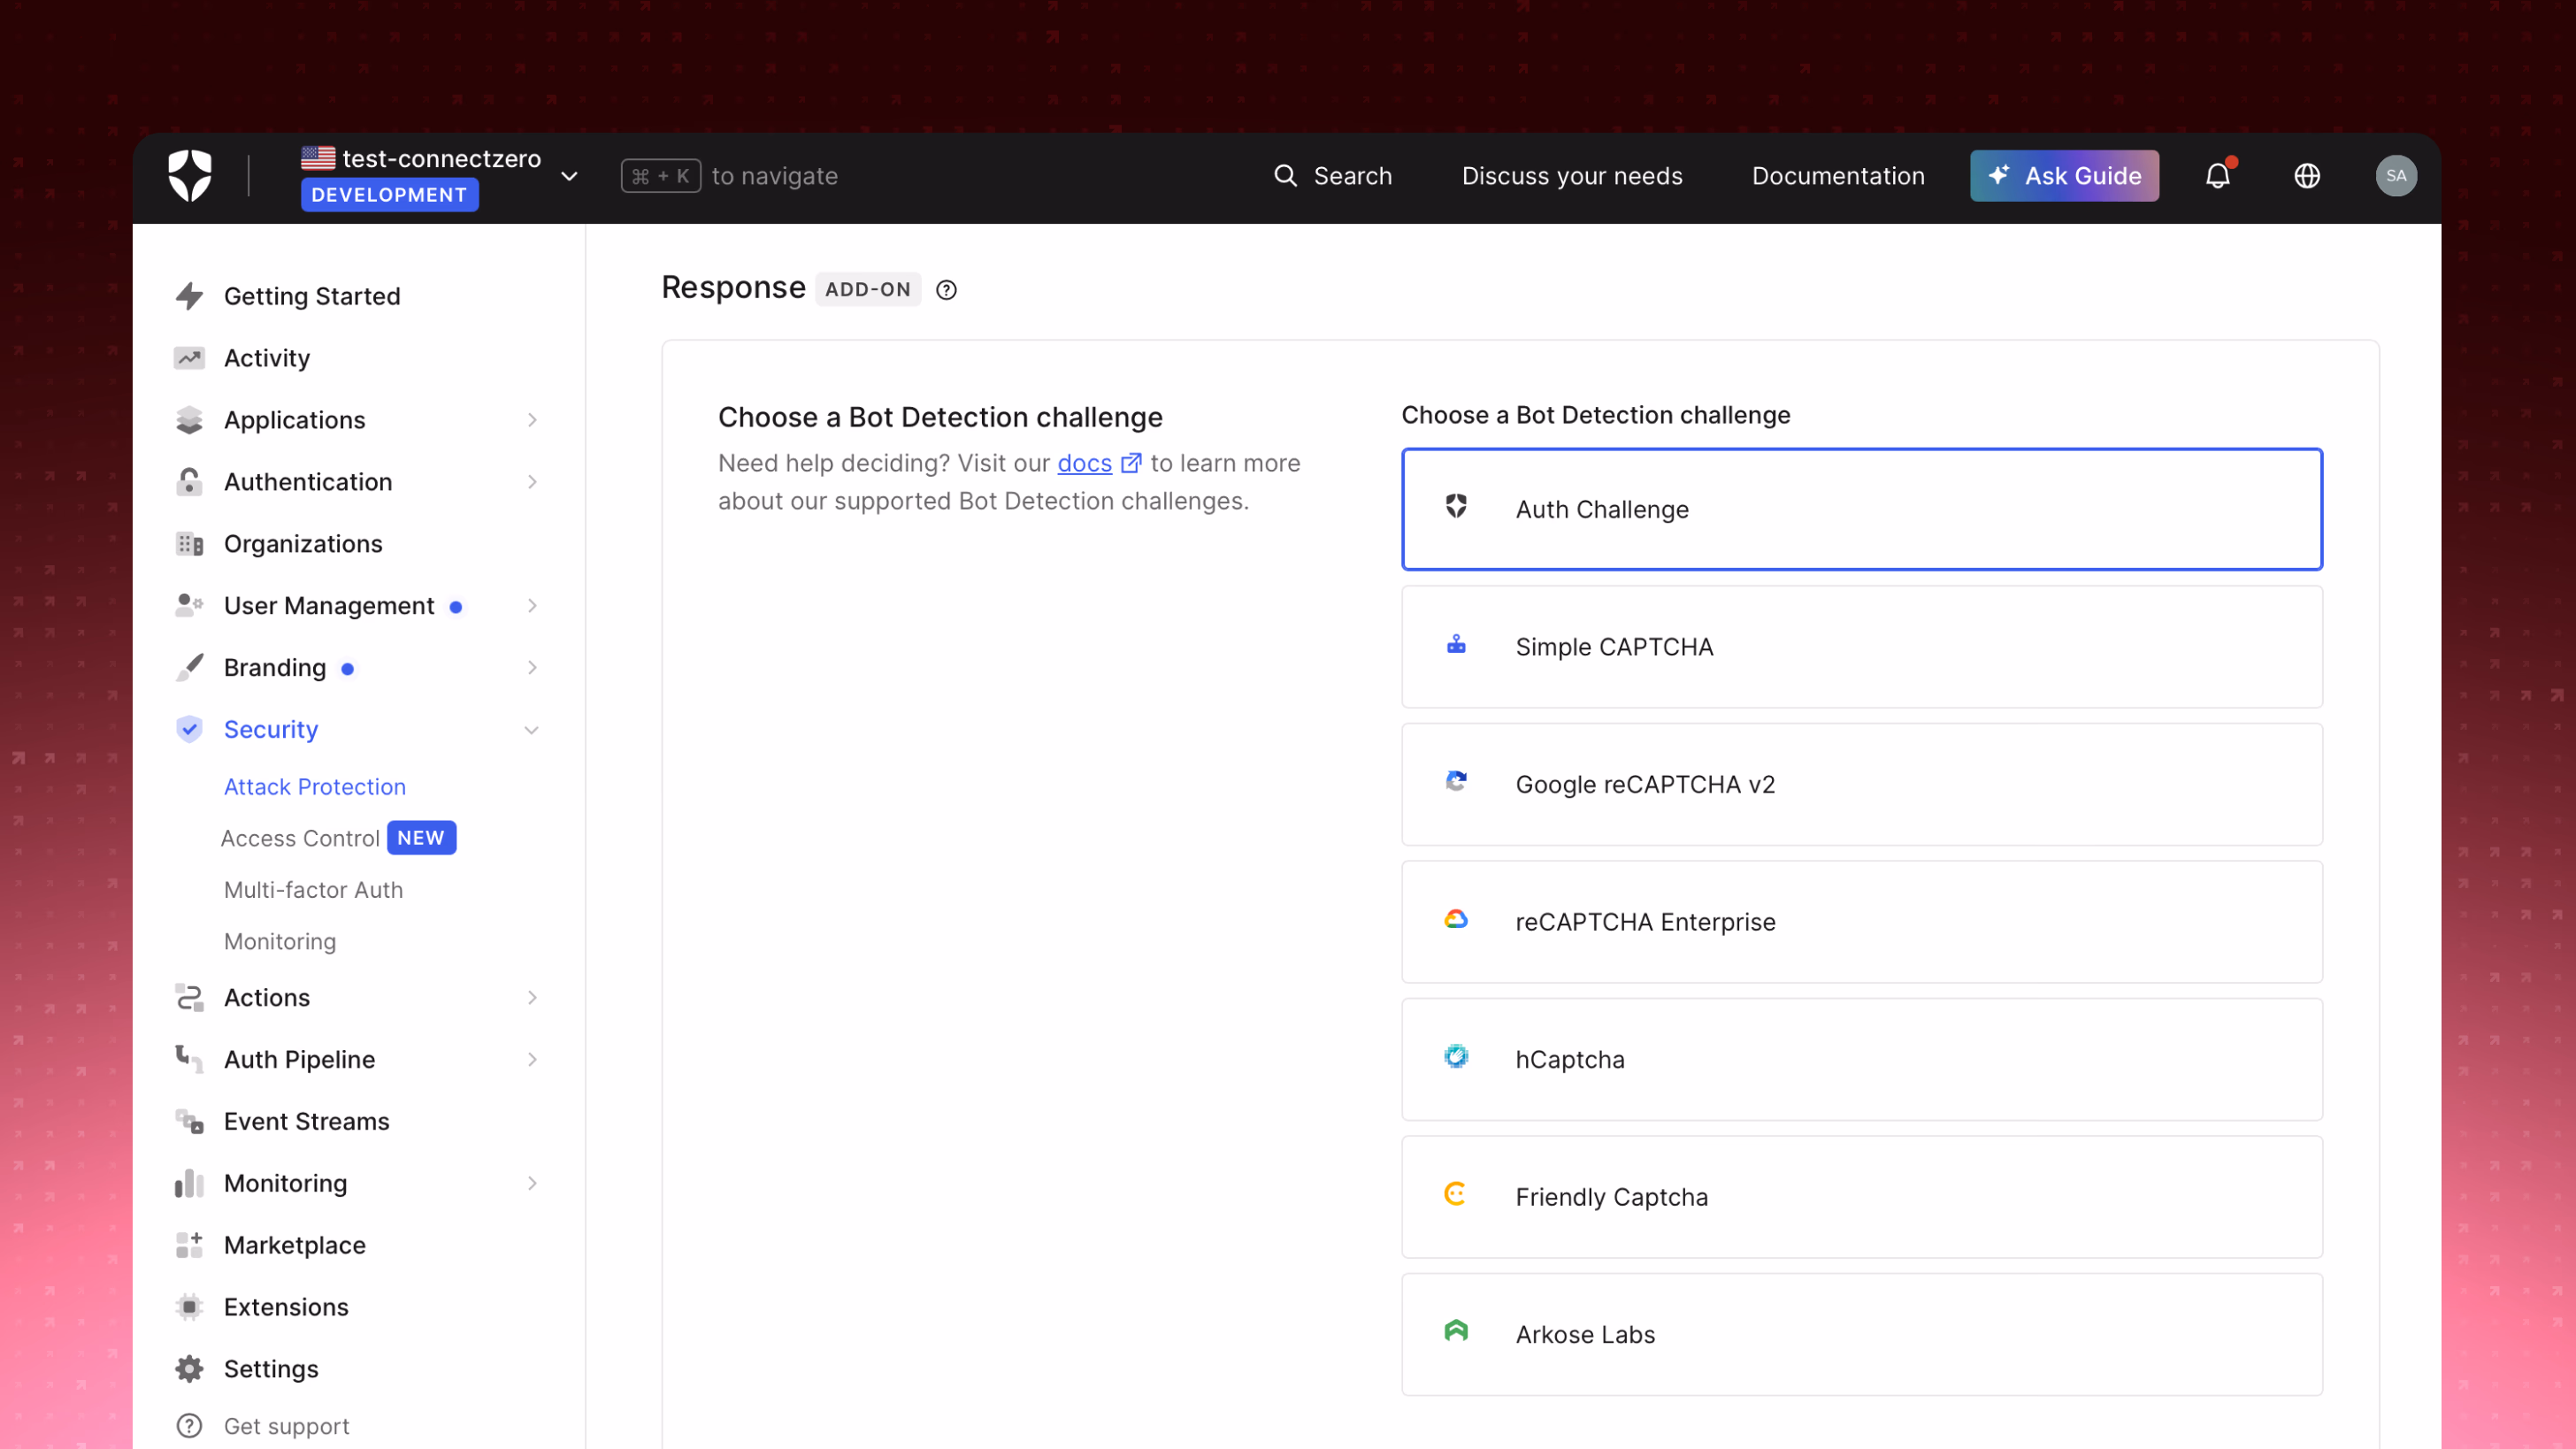Collapse the Security menu chevron

click(532, 730)
